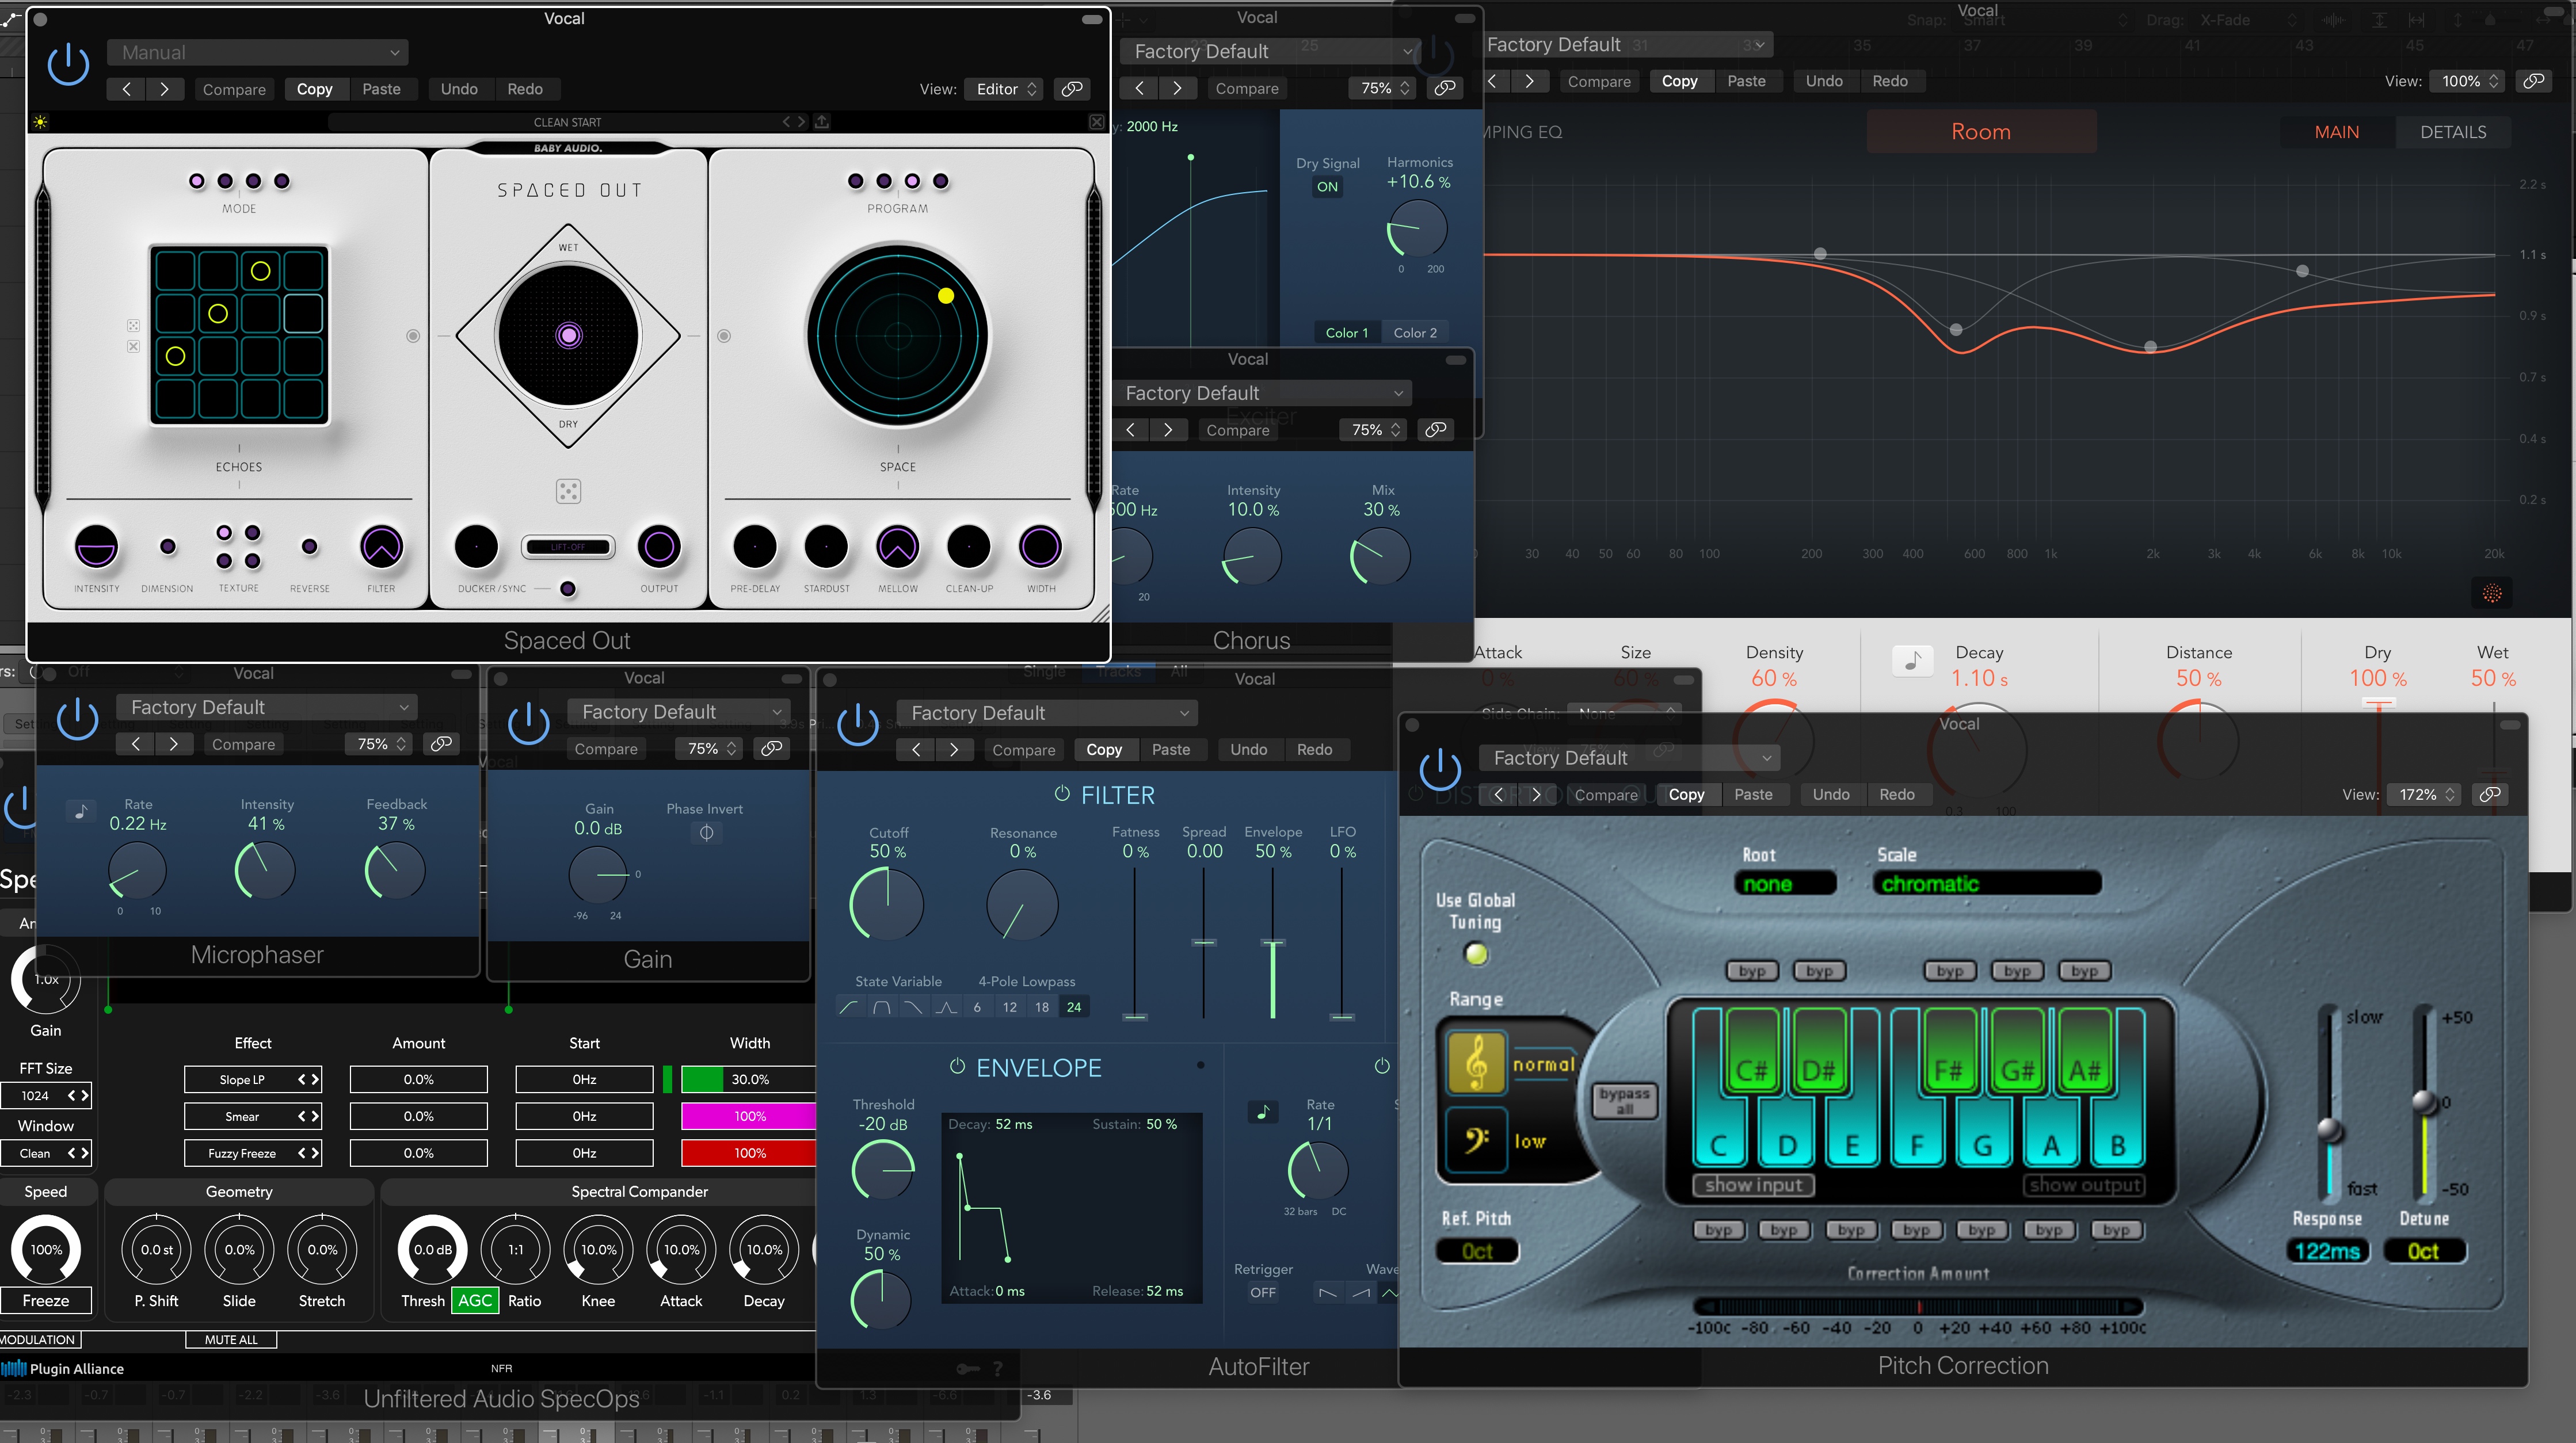This screenshot has width=2576, height=1443.
Task: Toggle power button in Spaced Out plugin
Action: point(68,66)
